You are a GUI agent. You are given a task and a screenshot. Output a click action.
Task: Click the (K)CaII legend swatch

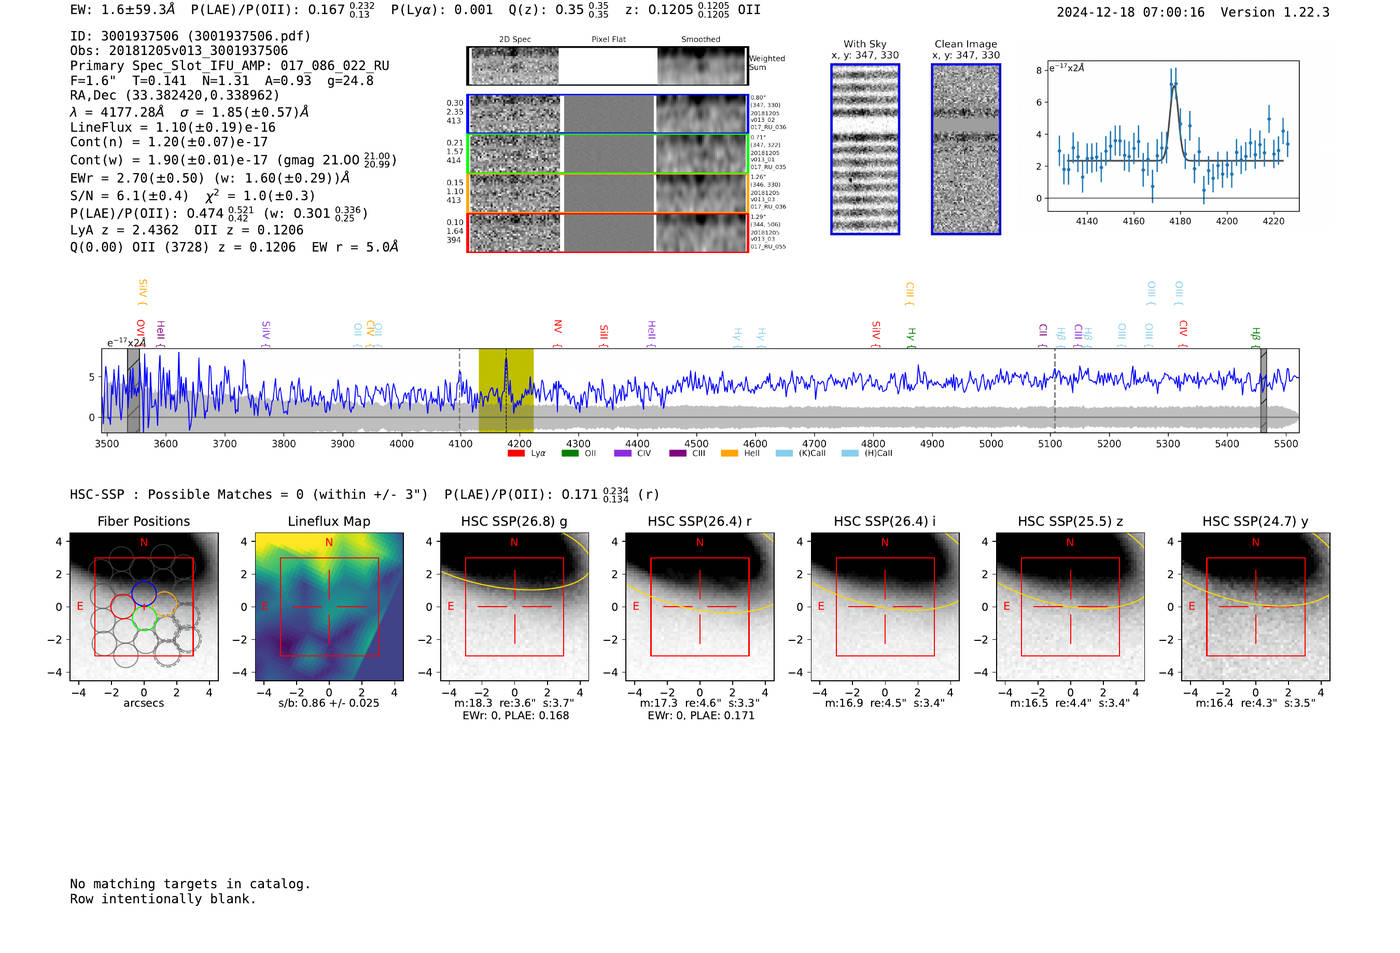click(x=784, y=453)
